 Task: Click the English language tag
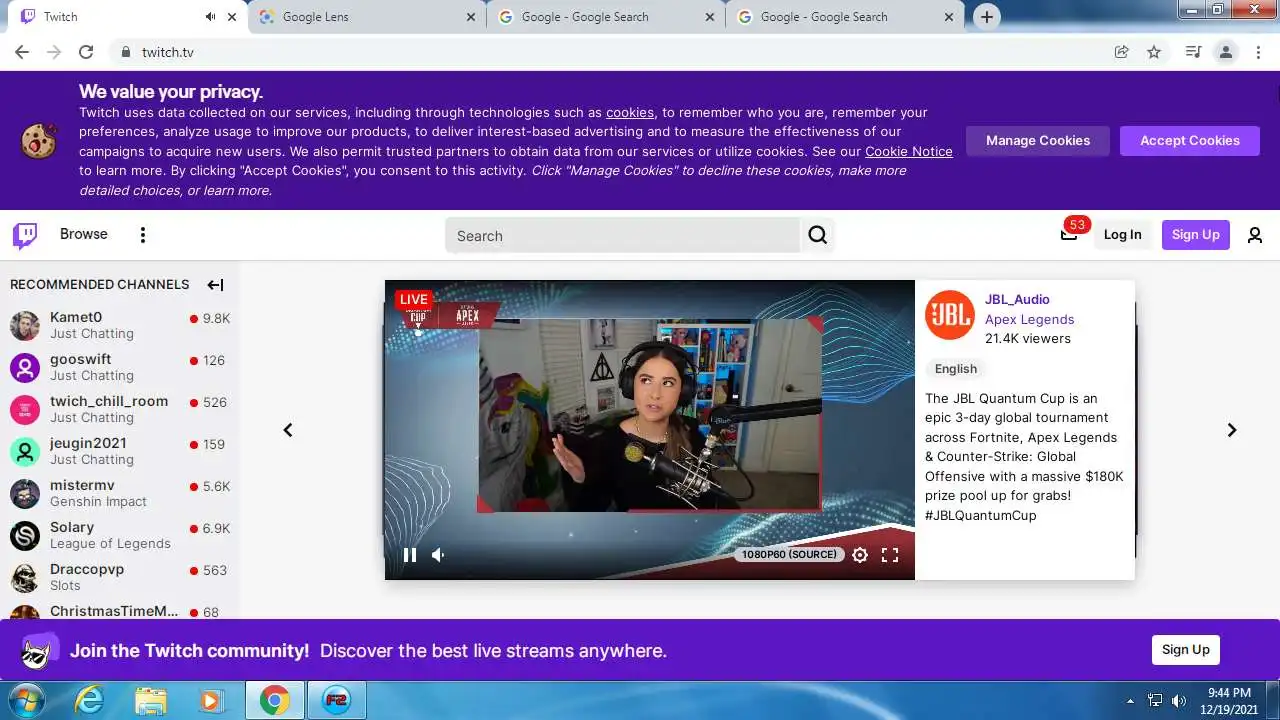pos(956,368)
